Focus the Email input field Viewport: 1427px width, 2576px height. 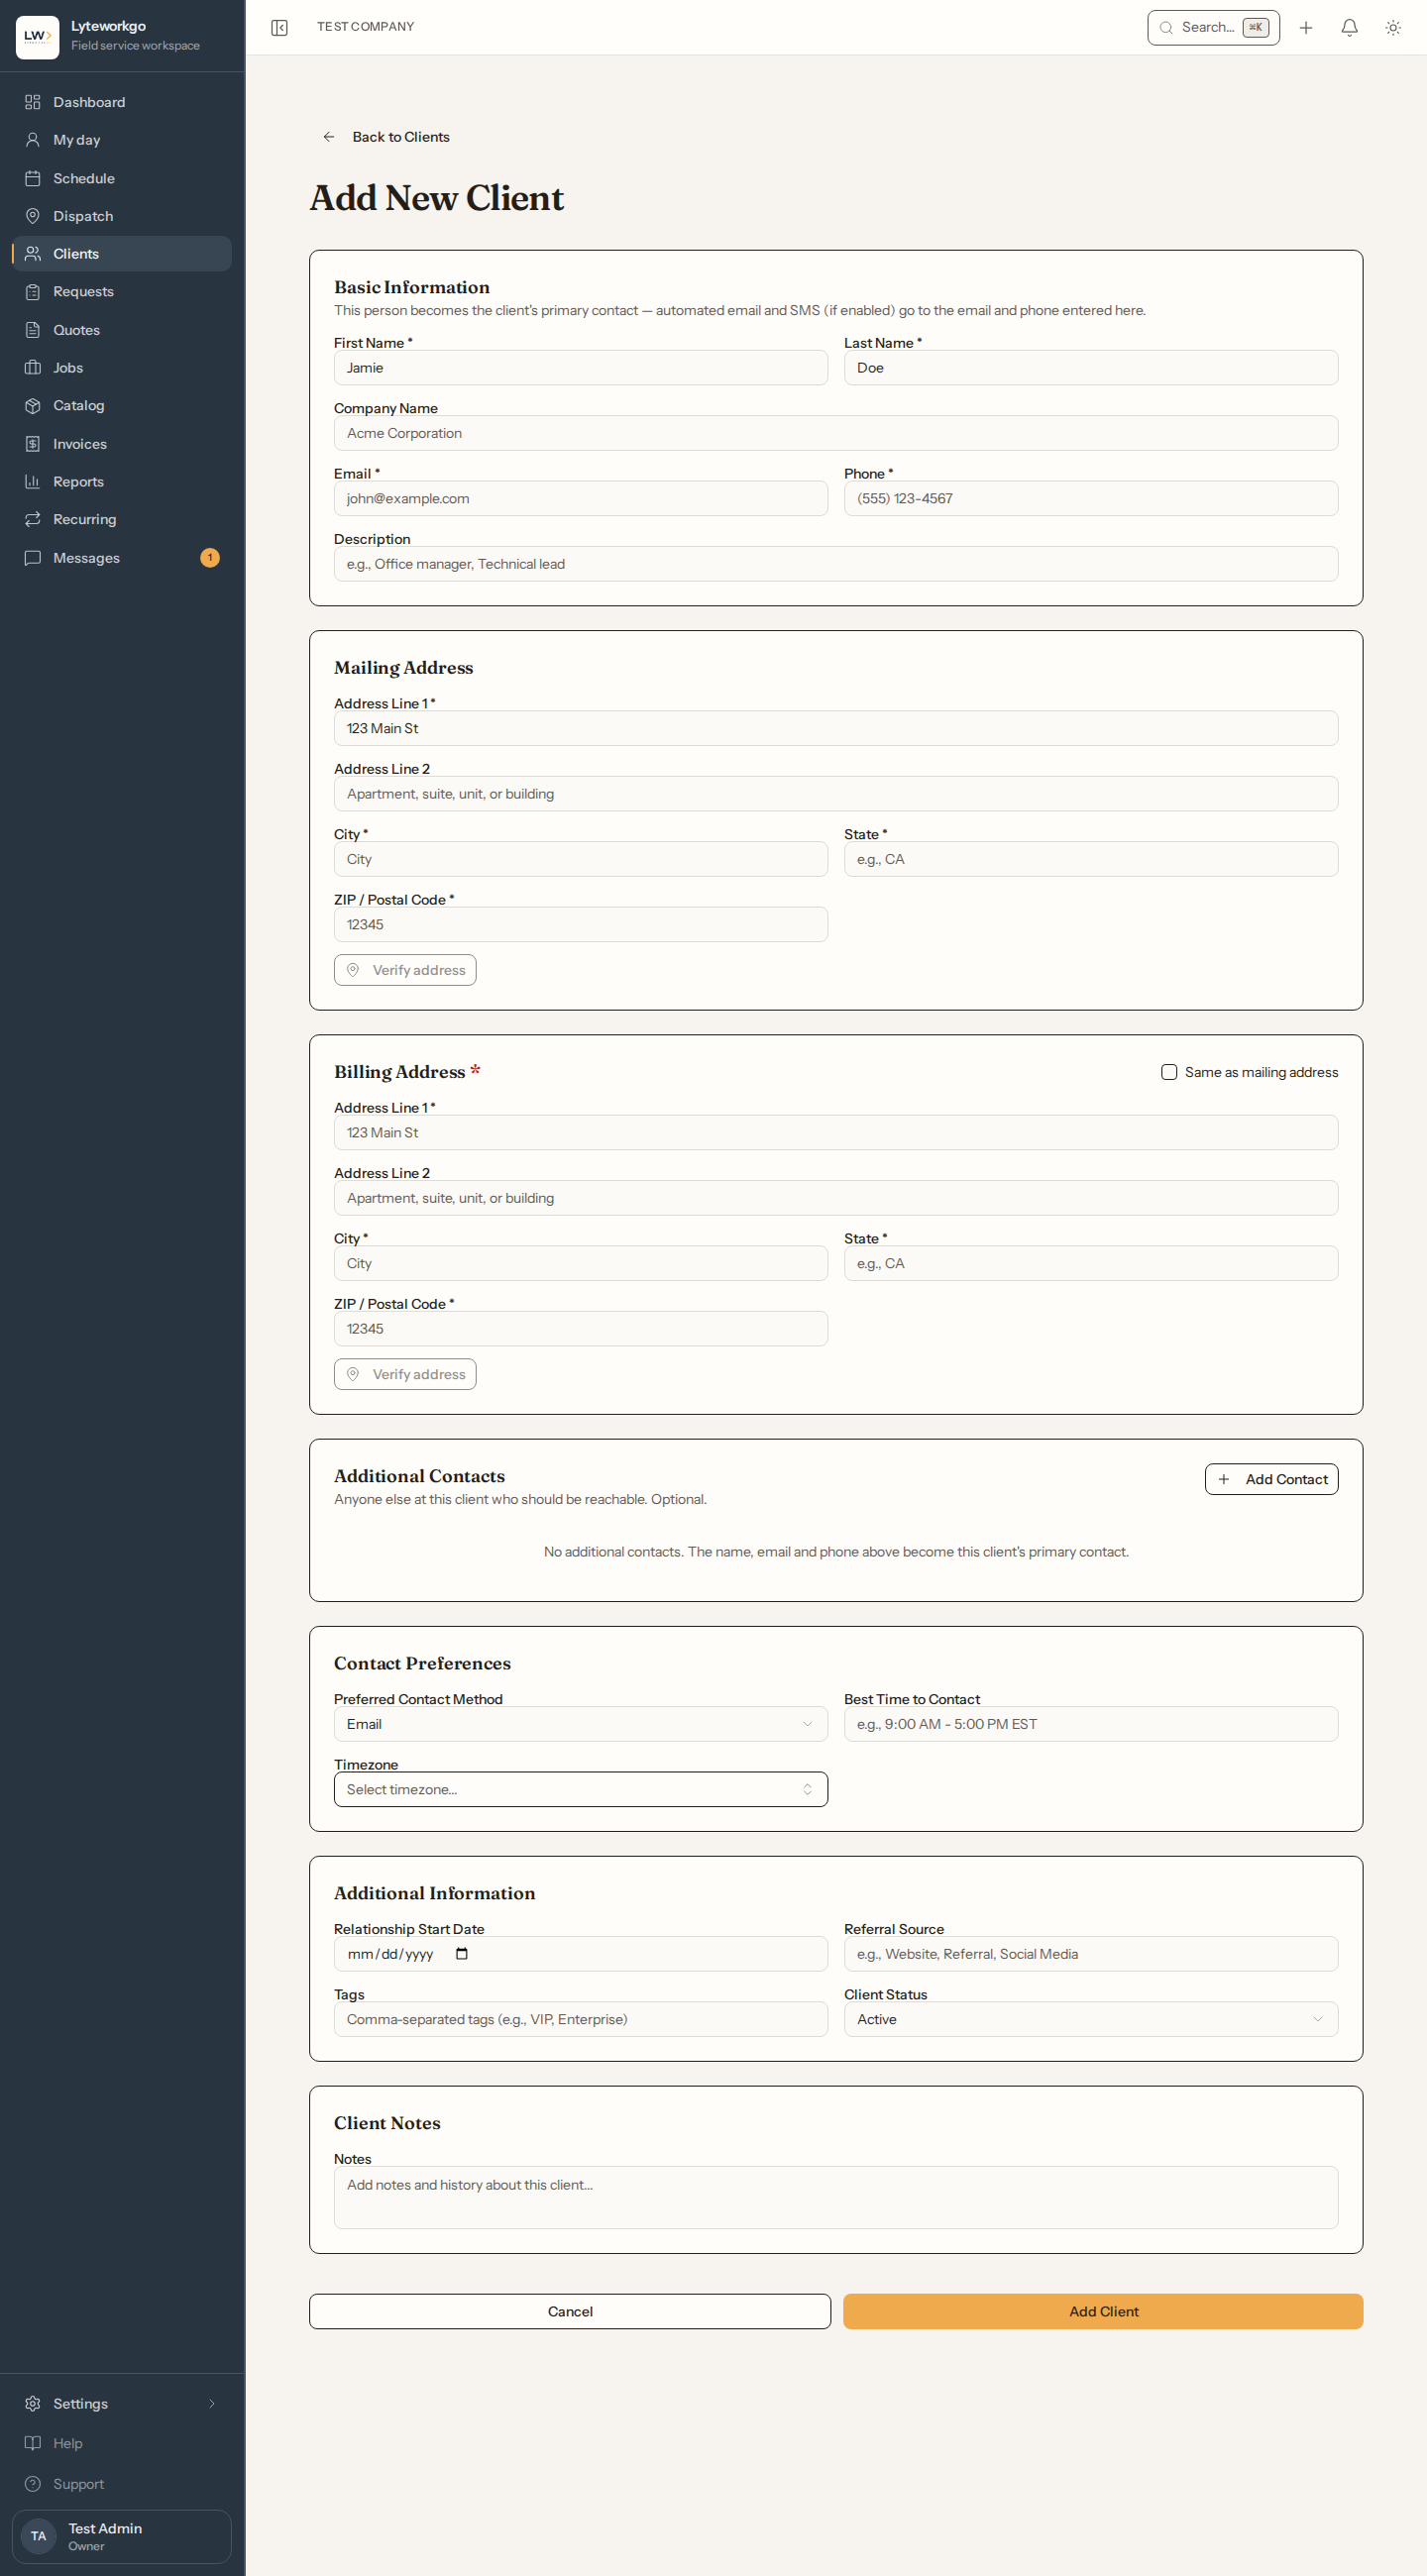click(x=580, y=498)
